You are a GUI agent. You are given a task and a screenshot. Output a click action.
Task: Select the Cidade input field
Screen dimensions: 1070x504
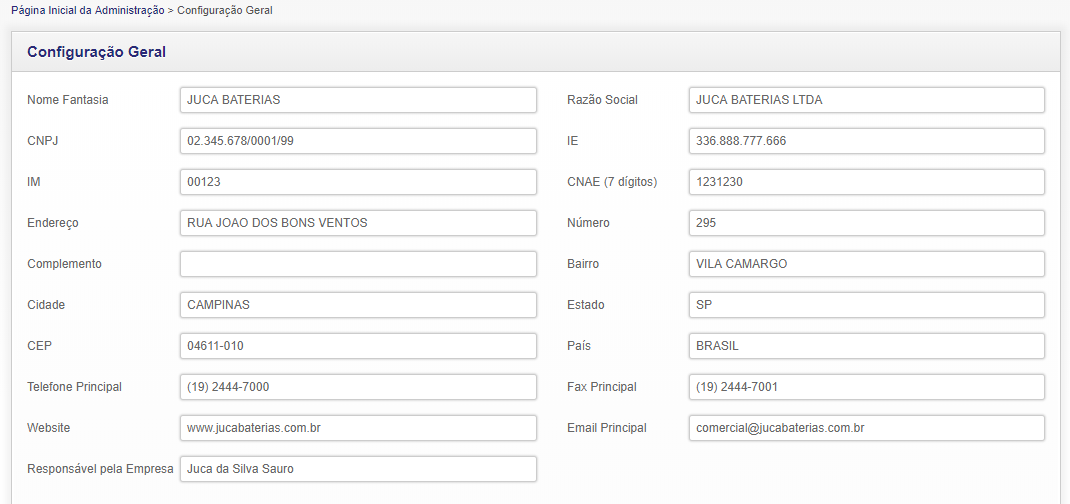[x=358, y=305]
